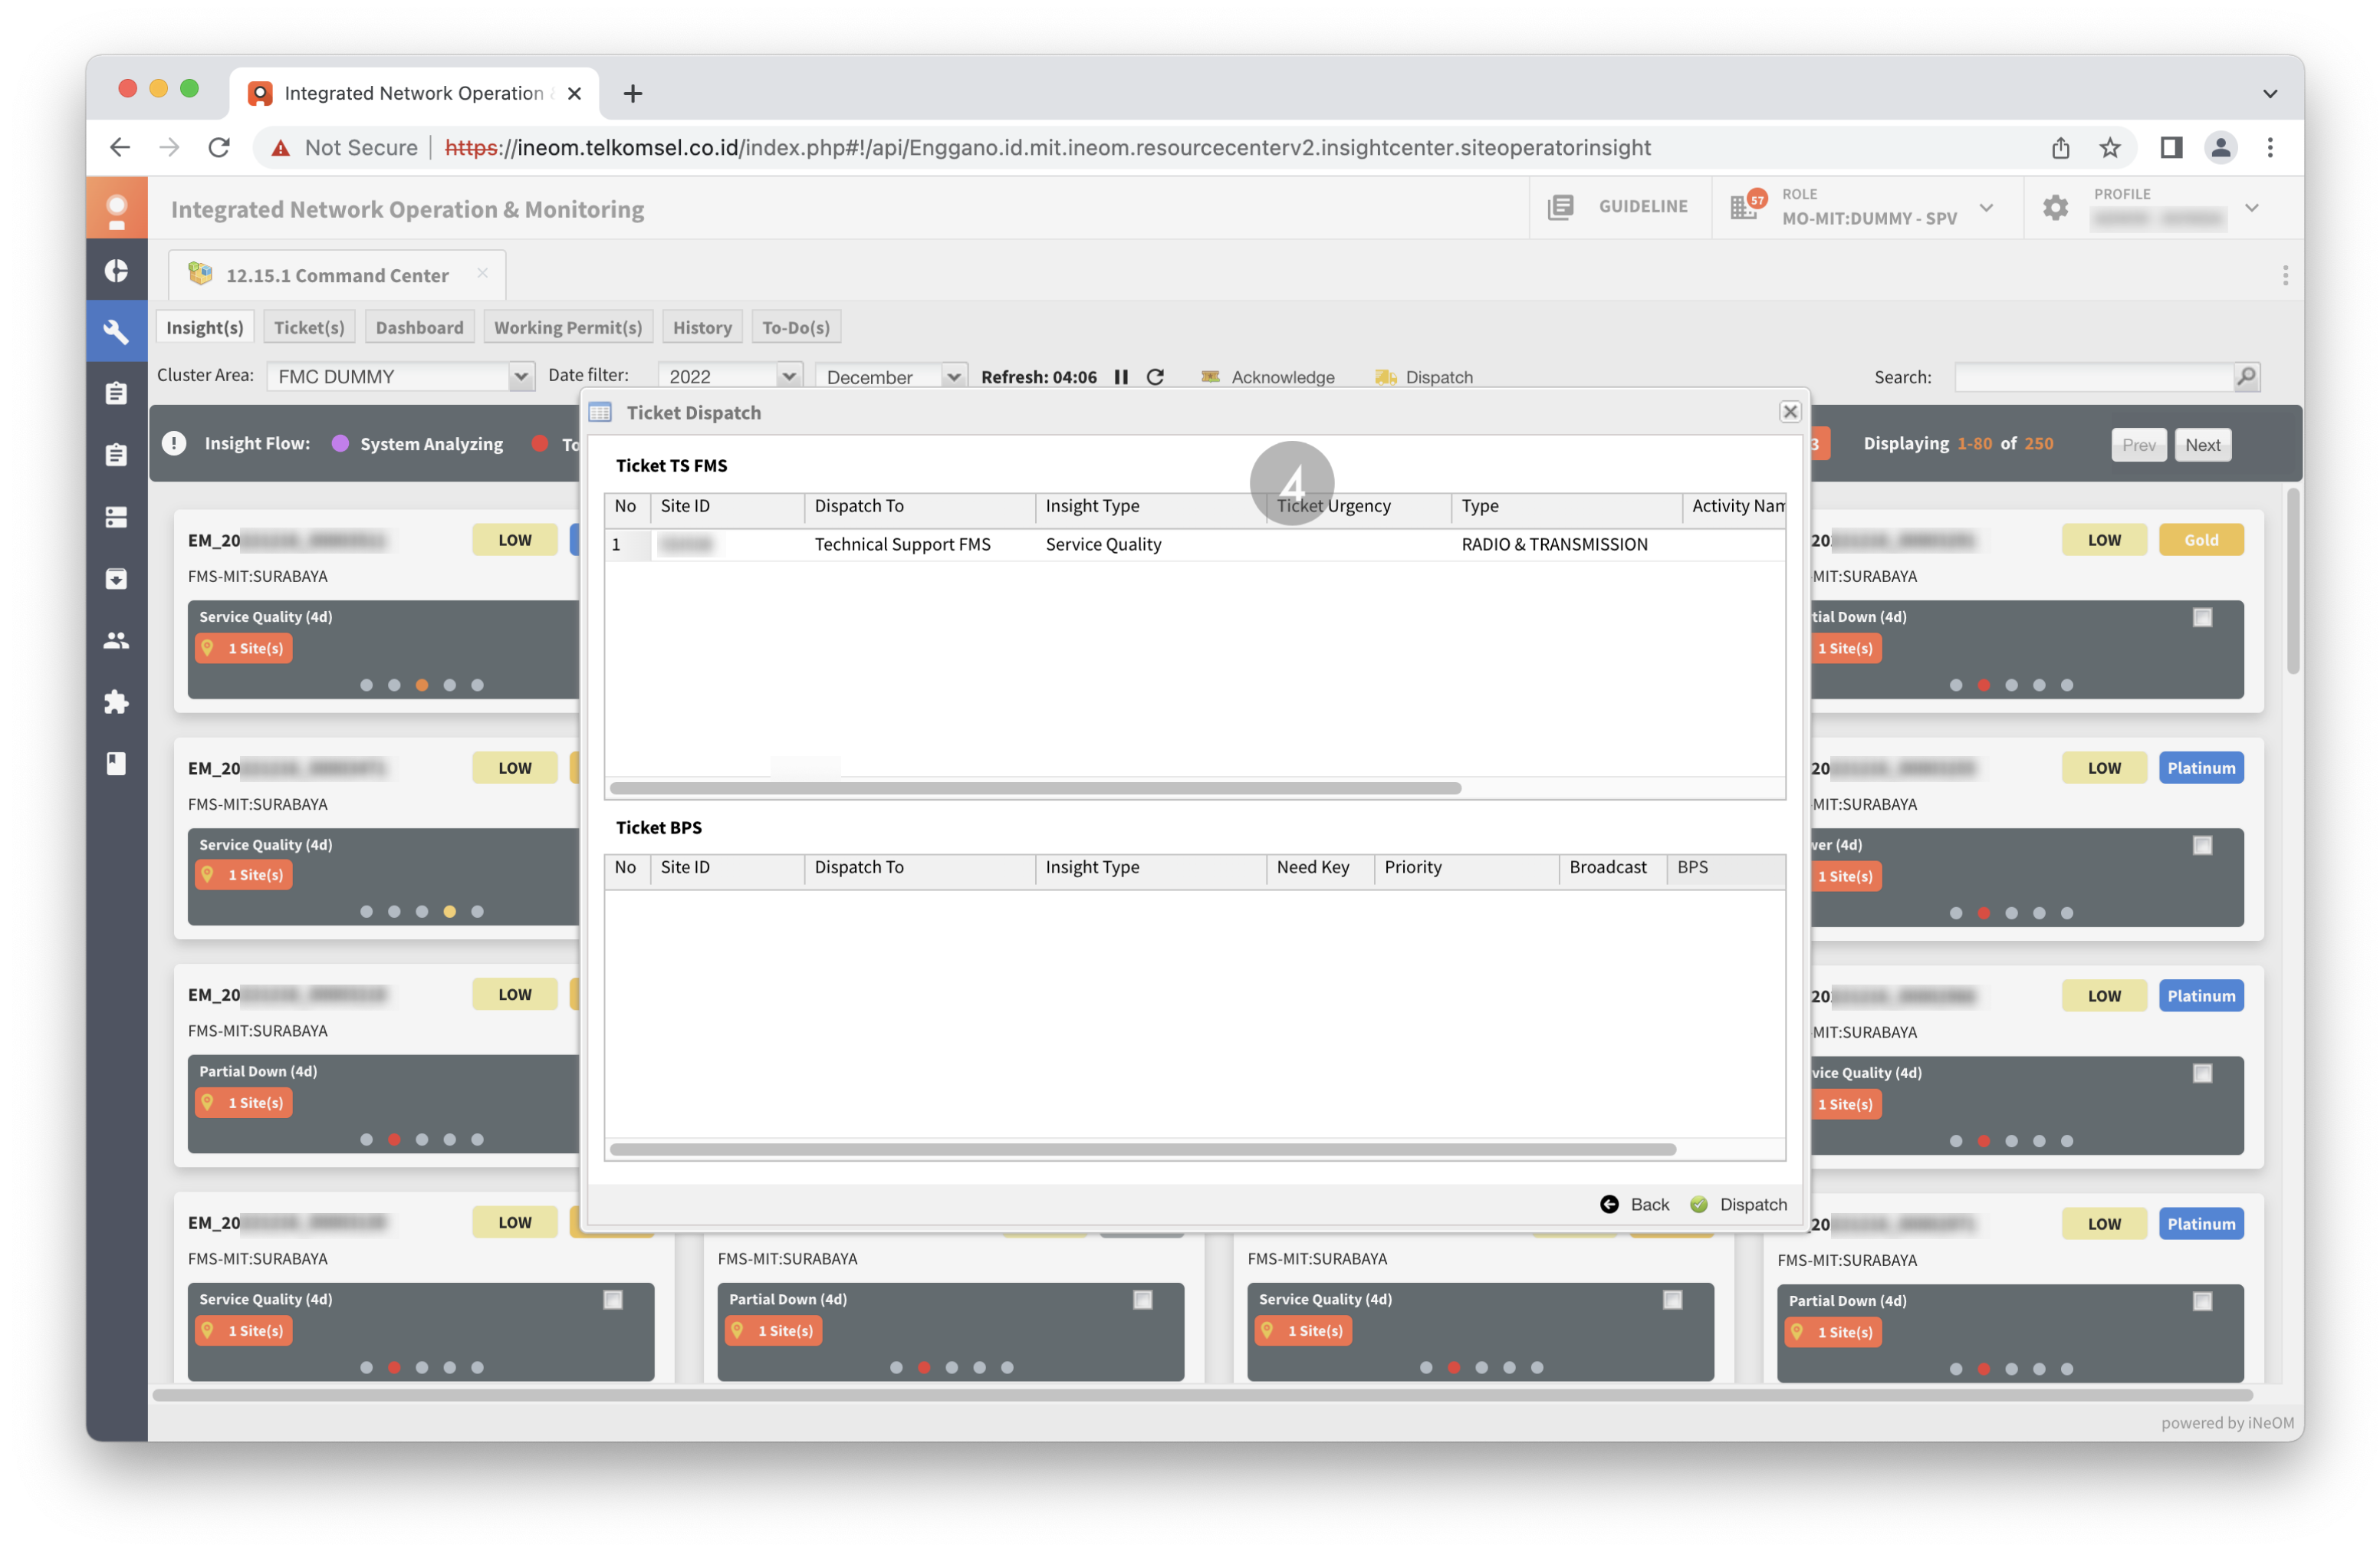Open the server stack sidebar icon

[x=116, y=517]
